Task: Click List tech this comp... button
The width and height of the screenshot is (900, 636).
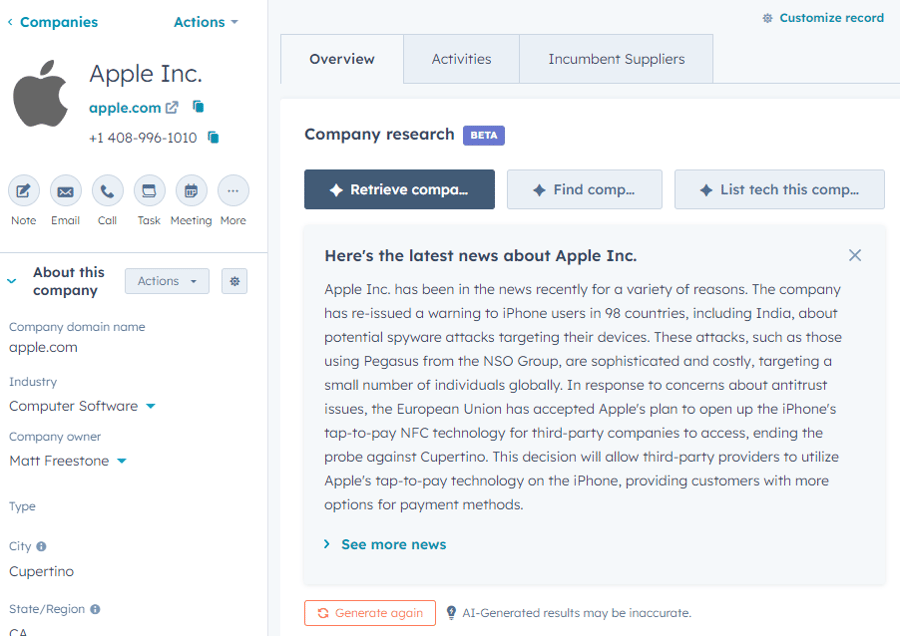Action: click(779, 189)
